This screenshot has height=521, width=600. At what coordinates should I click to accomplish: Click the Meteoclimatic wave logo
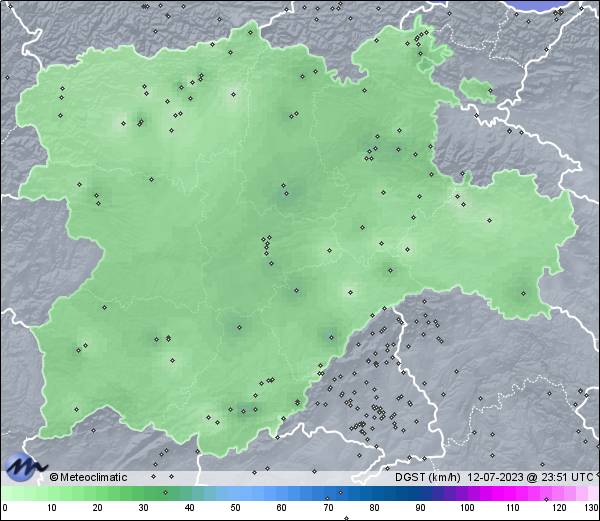pos(24,467)
